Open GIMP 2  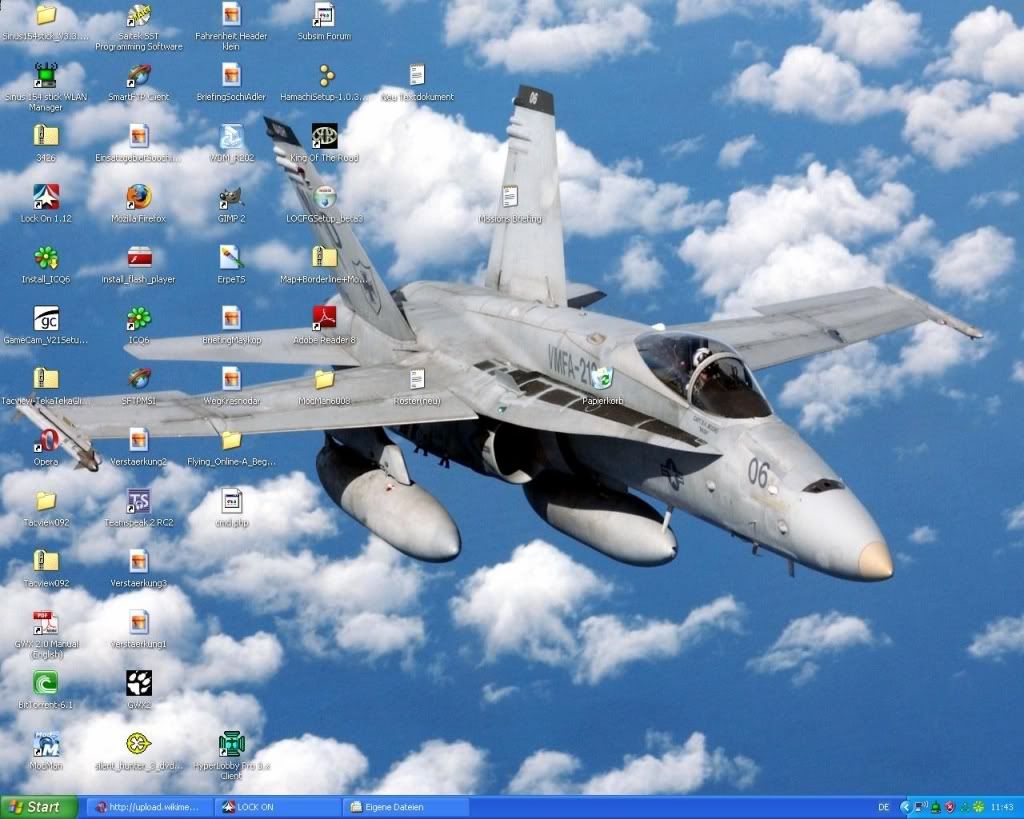click(230, 197)
